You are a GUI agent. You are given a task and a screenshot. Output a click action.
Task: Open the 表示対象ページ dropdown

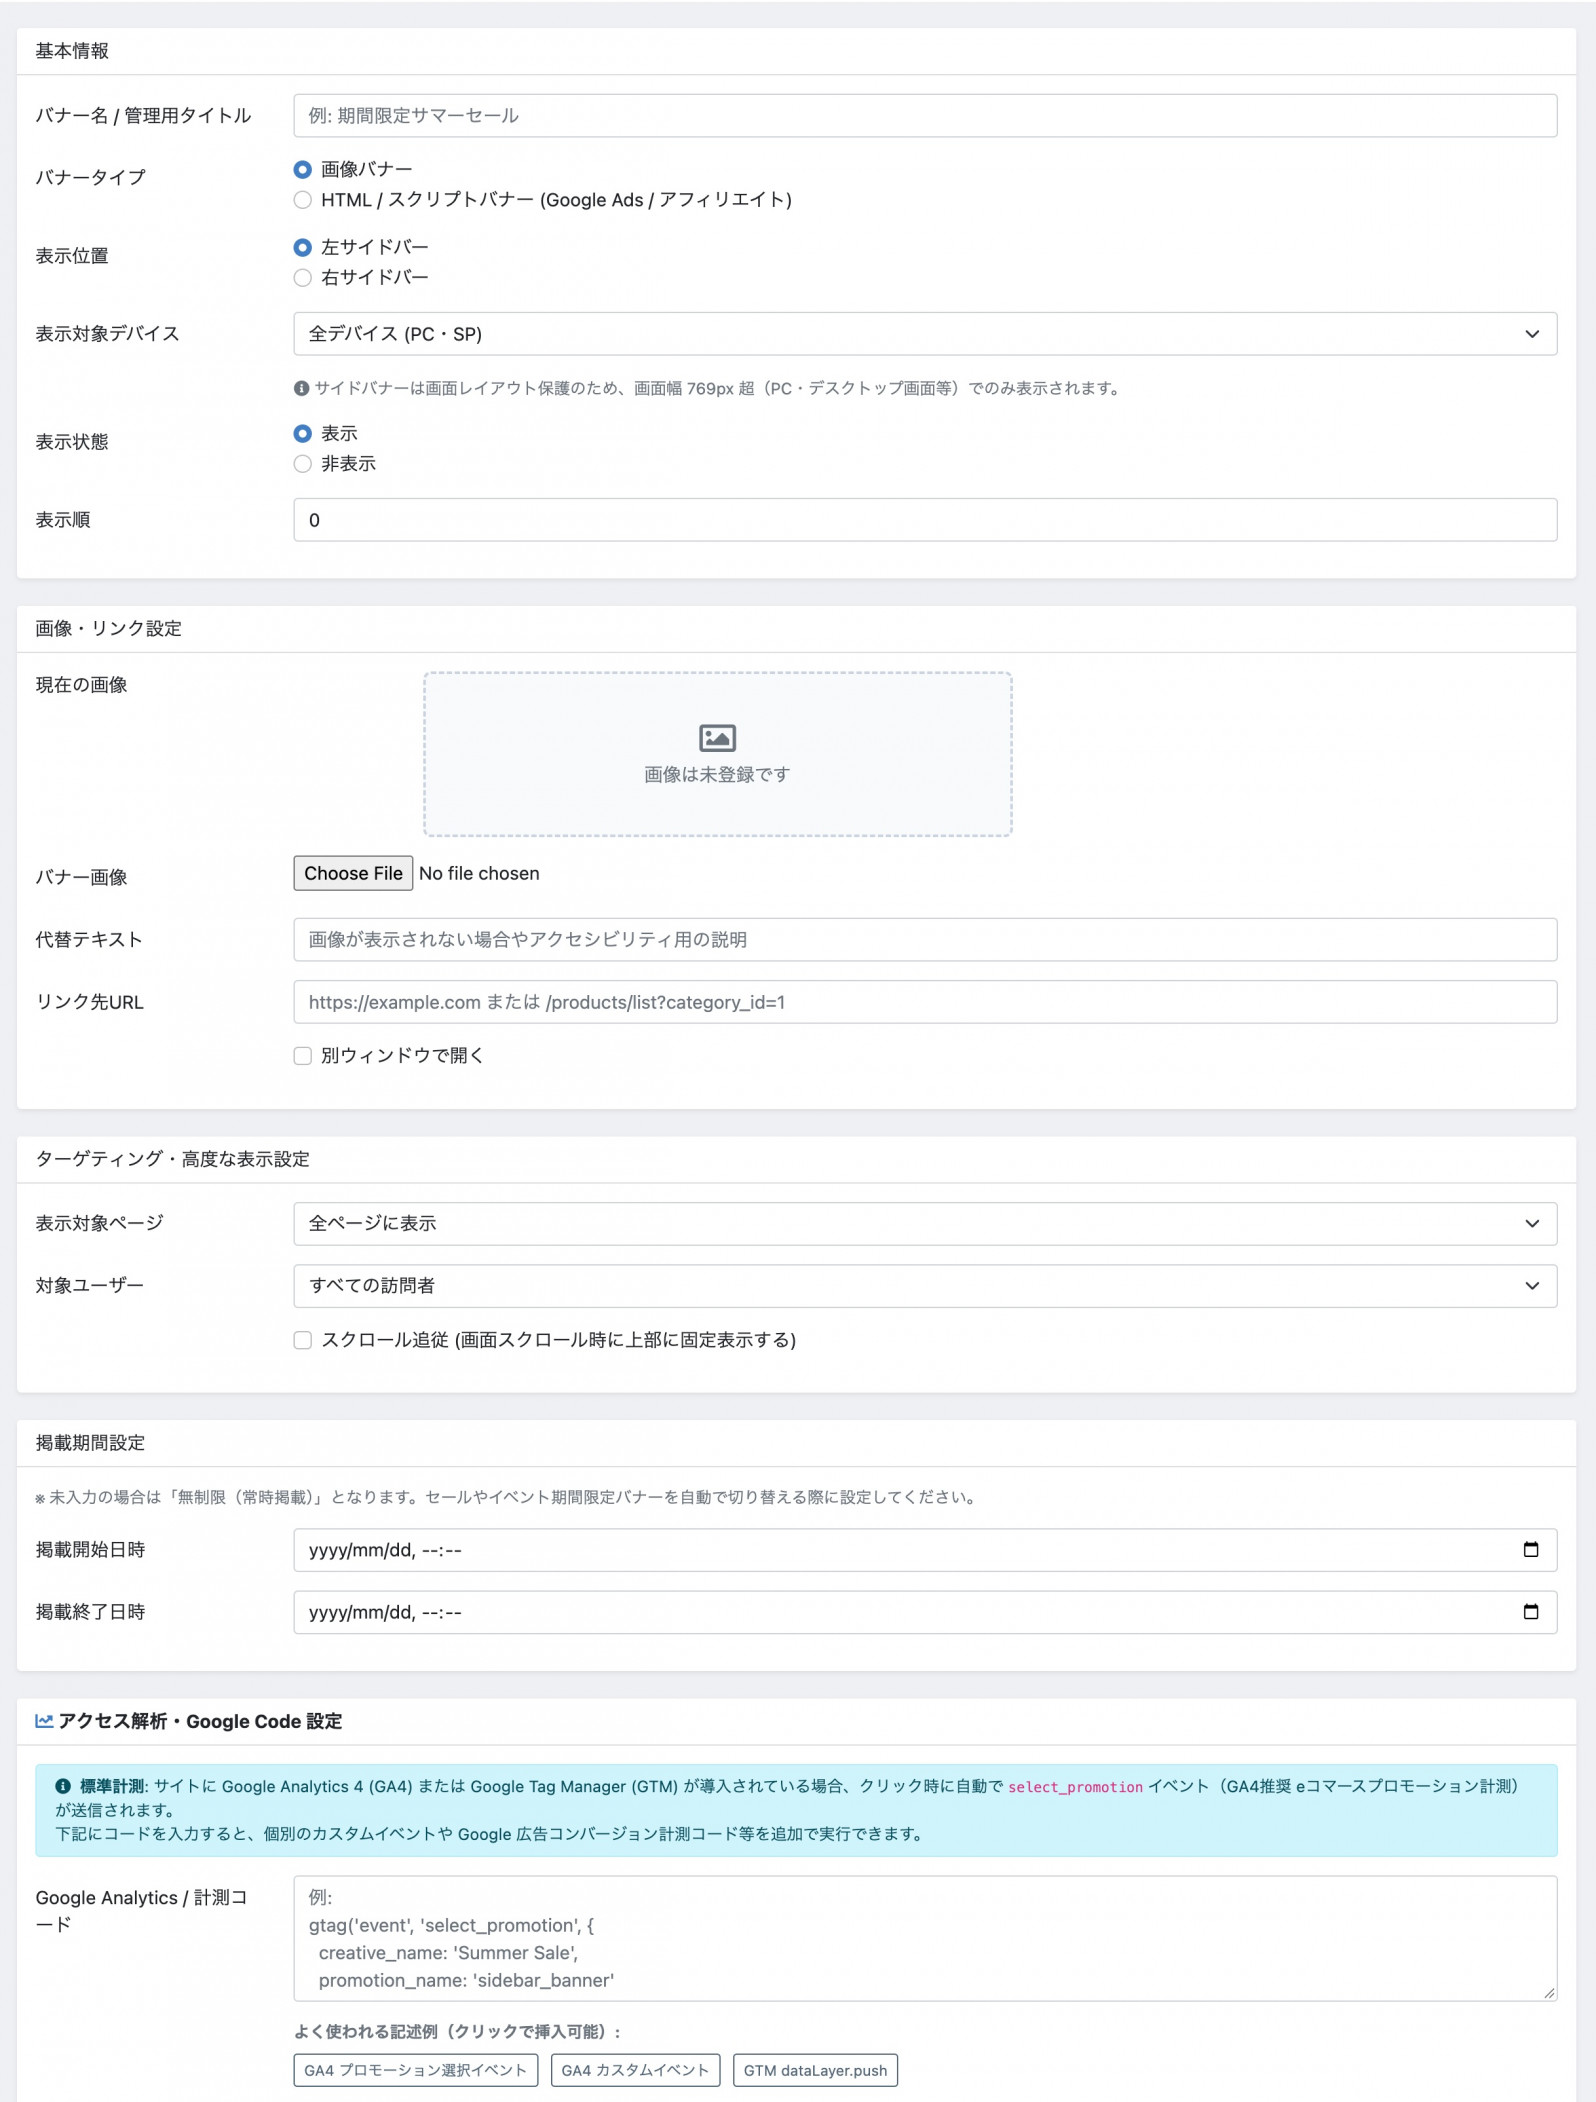[x=925, y=1223]
